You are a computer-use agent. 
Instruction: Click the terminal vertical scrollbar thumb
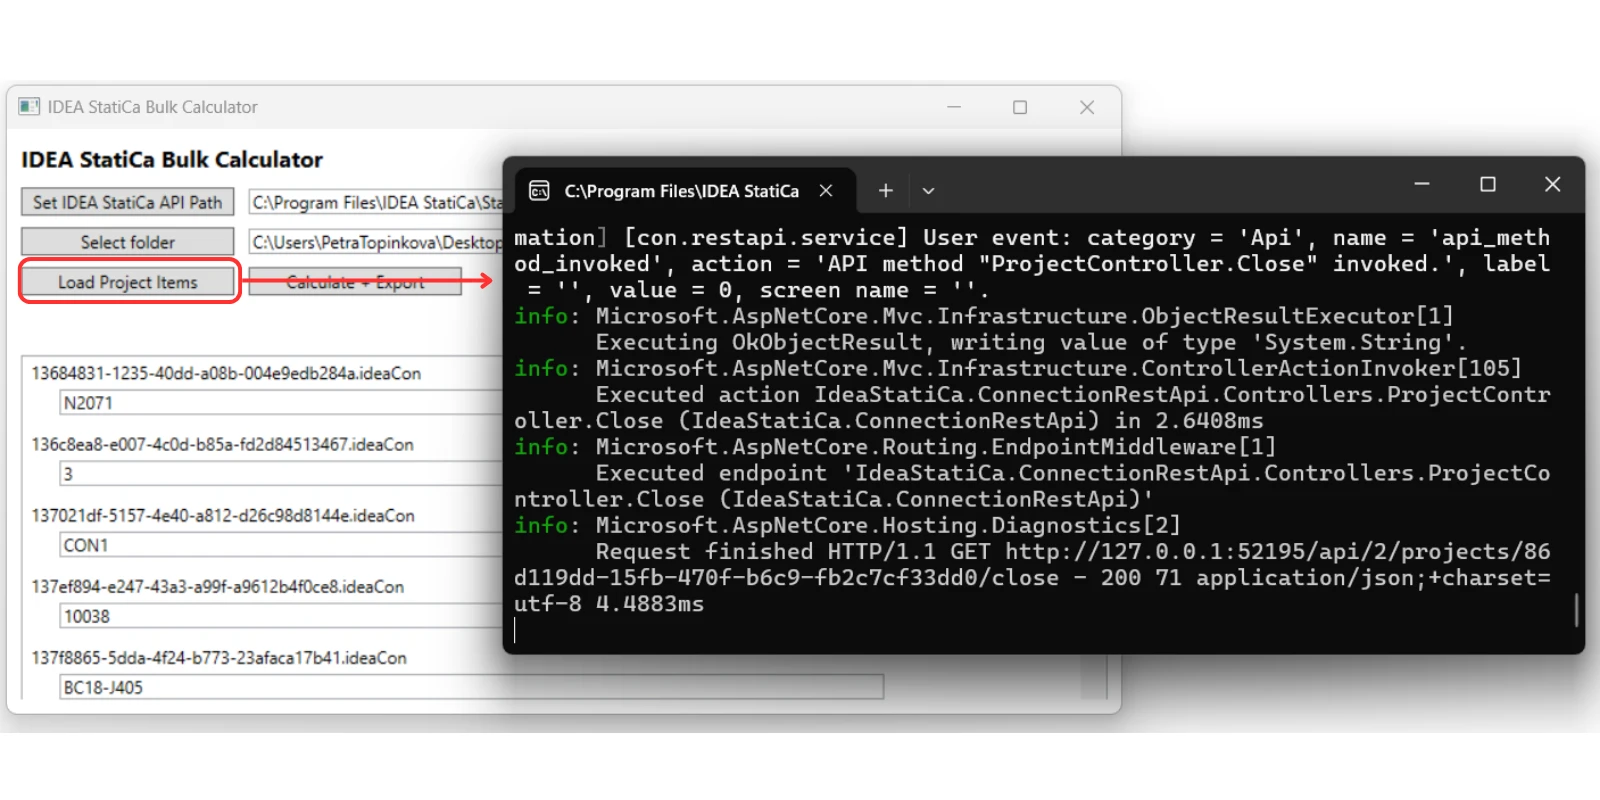point(1576,610)
